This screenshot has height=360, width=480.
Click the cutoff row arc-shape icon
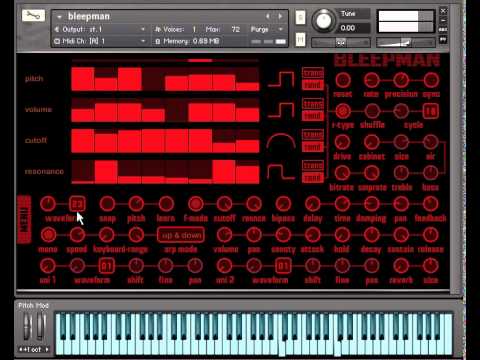[281, 141]
